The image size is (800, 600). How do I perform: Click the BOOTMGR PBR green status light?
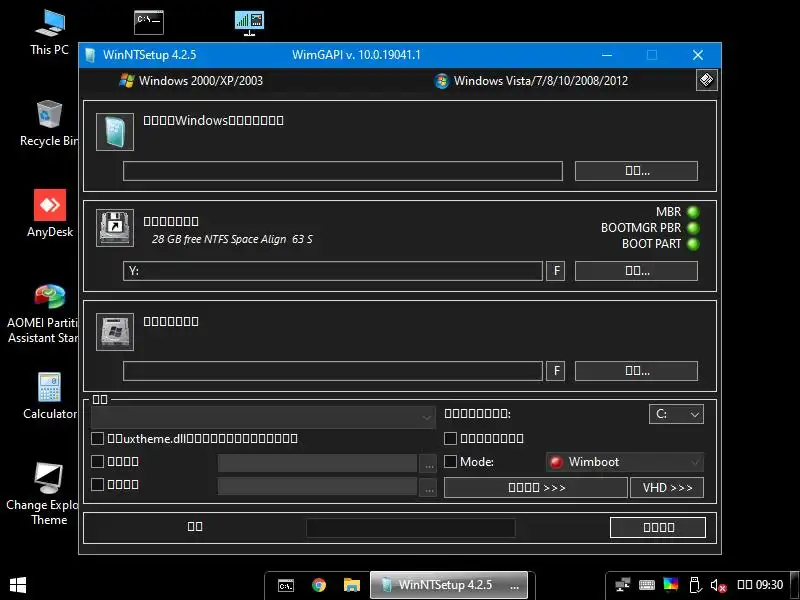point(693,228)
